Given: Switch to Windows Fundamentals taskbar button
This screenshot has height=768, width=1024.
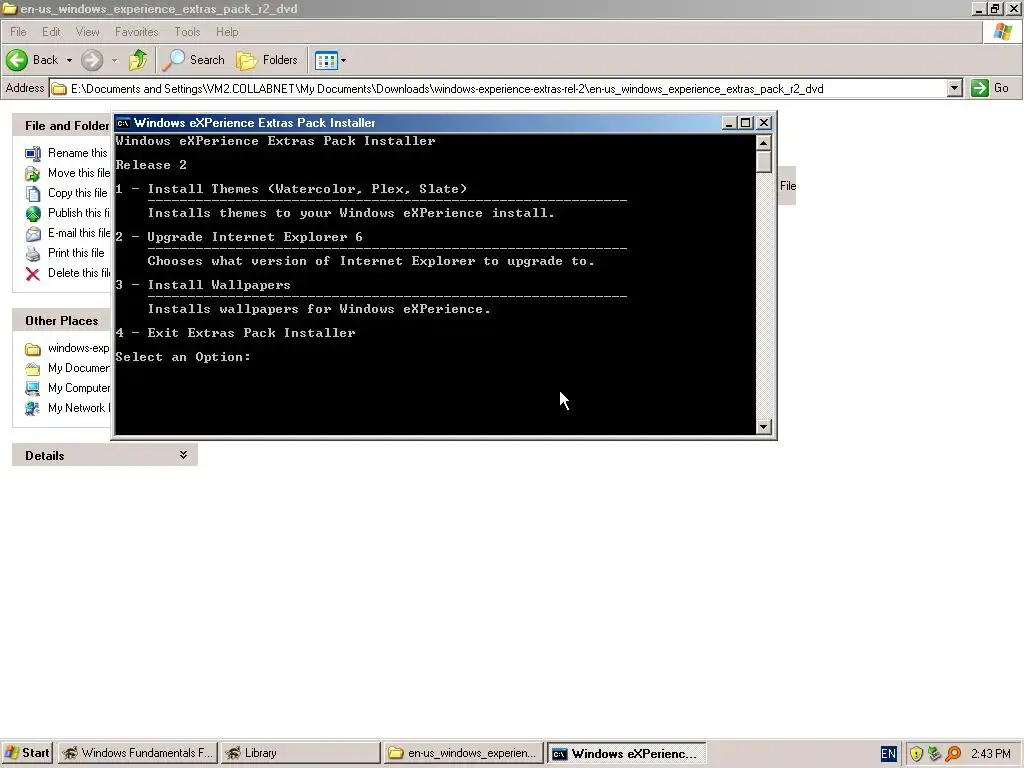Looking at the screenshot, I should point(137,753).
